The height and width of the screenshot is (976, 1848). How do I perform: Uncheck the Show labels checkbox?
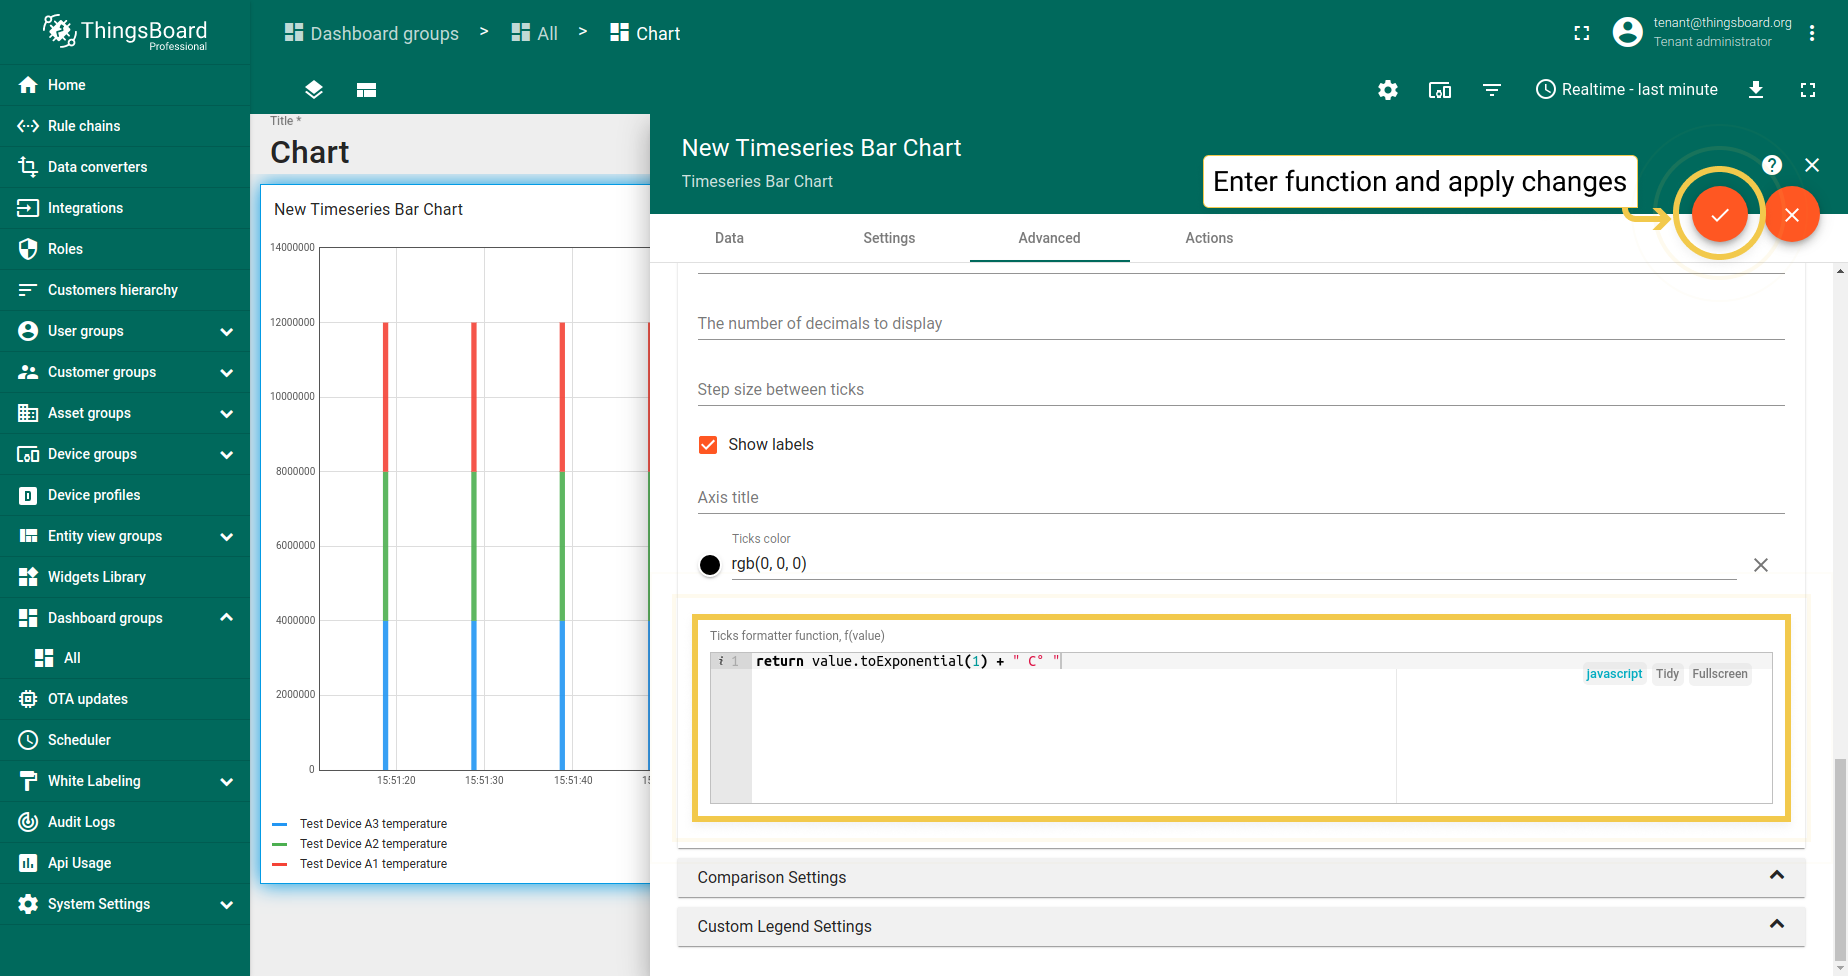click(x=708, y=445)
